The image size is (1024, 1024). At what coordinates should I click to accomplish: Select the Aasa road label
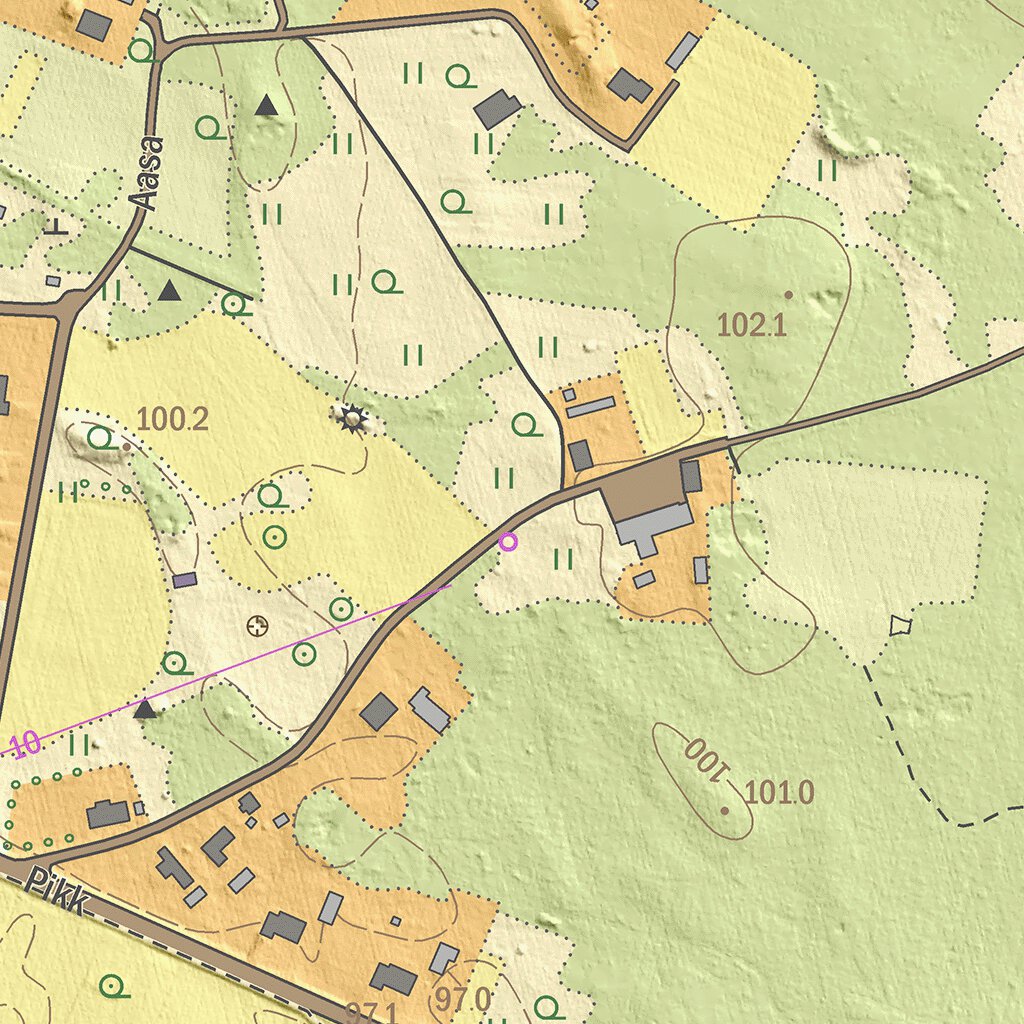[148, 172]
